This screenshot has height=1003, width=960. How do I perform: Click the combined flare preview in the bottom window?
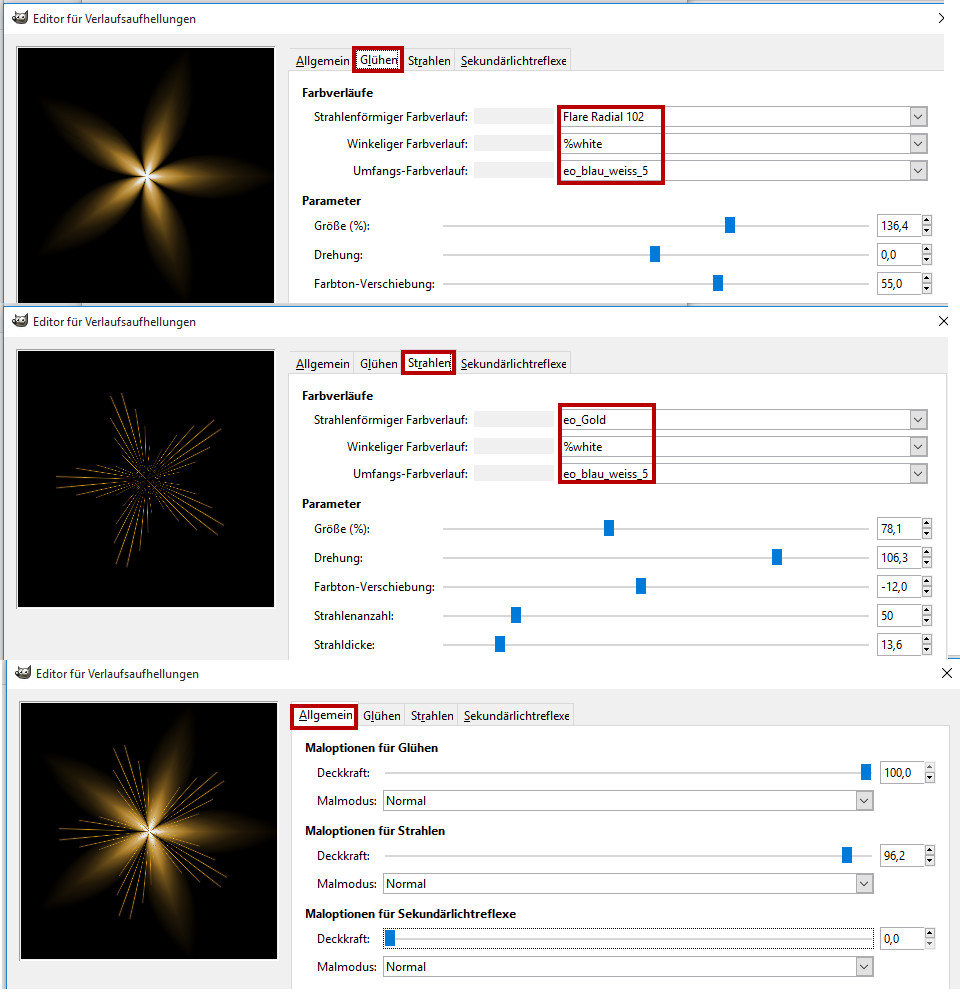coord(149,830)
